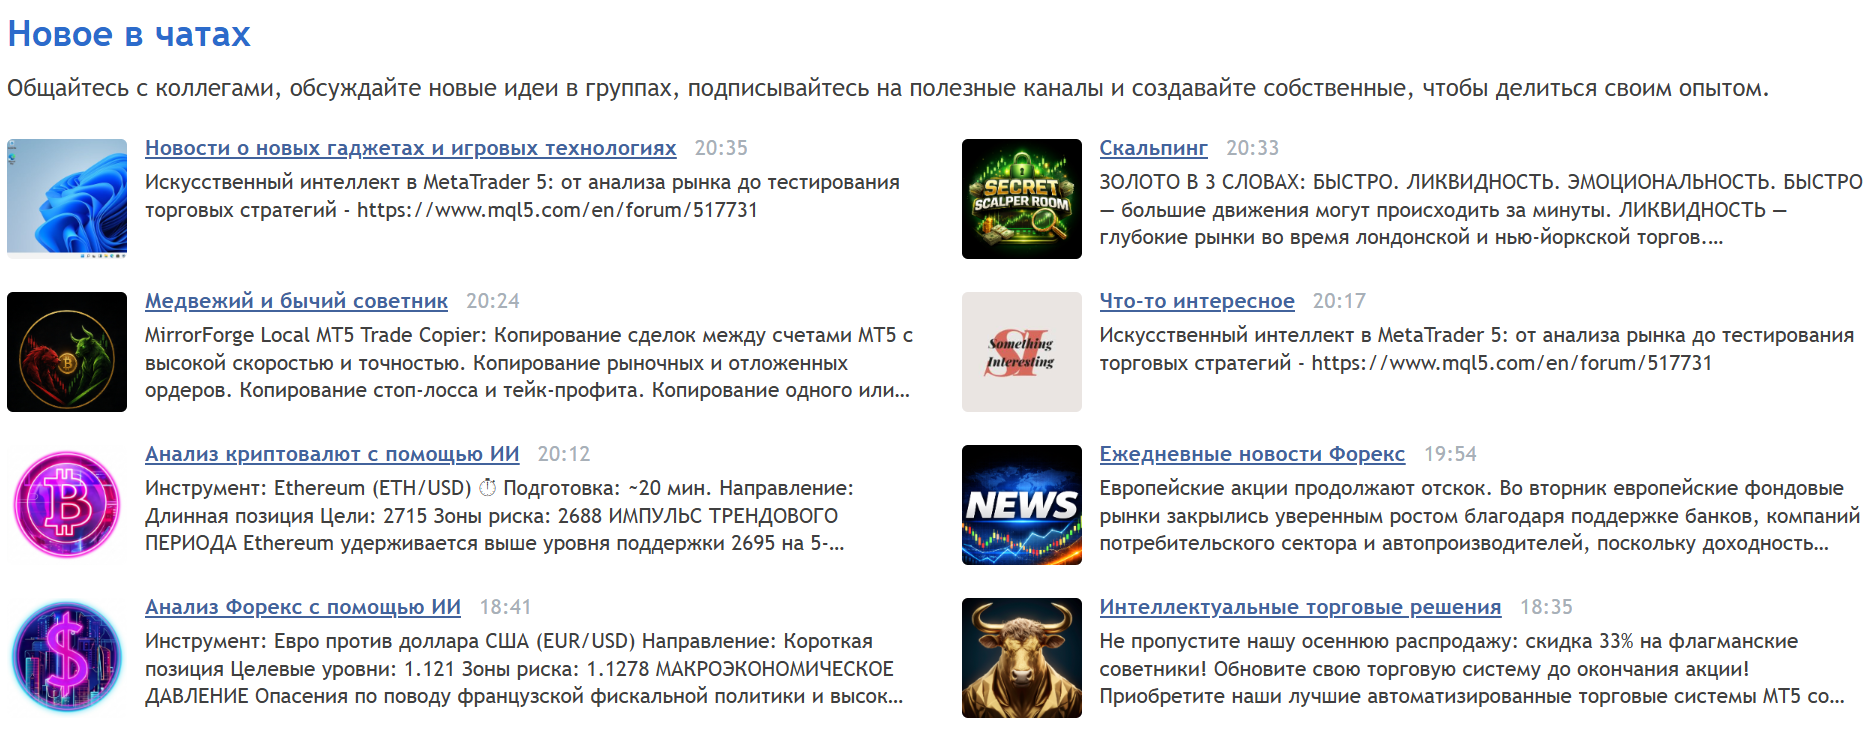This screenshot has height=738, width=1876.
Task: Click the 20:33 timestamp beside Скальпинг
Action: (1252, 148)
